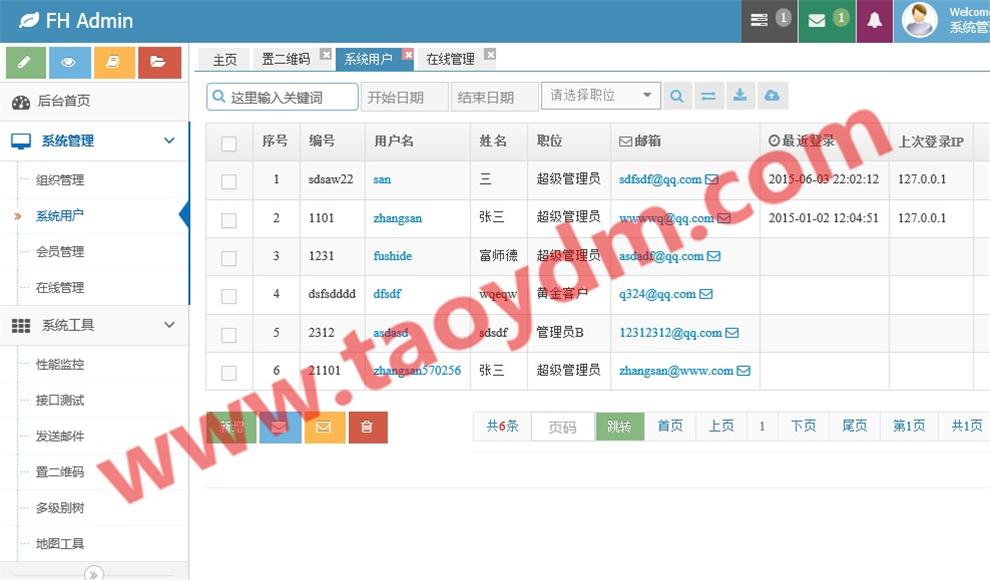The image size is (990, 580).
Task: Close the 系统用户 tab
Action: 409,54
